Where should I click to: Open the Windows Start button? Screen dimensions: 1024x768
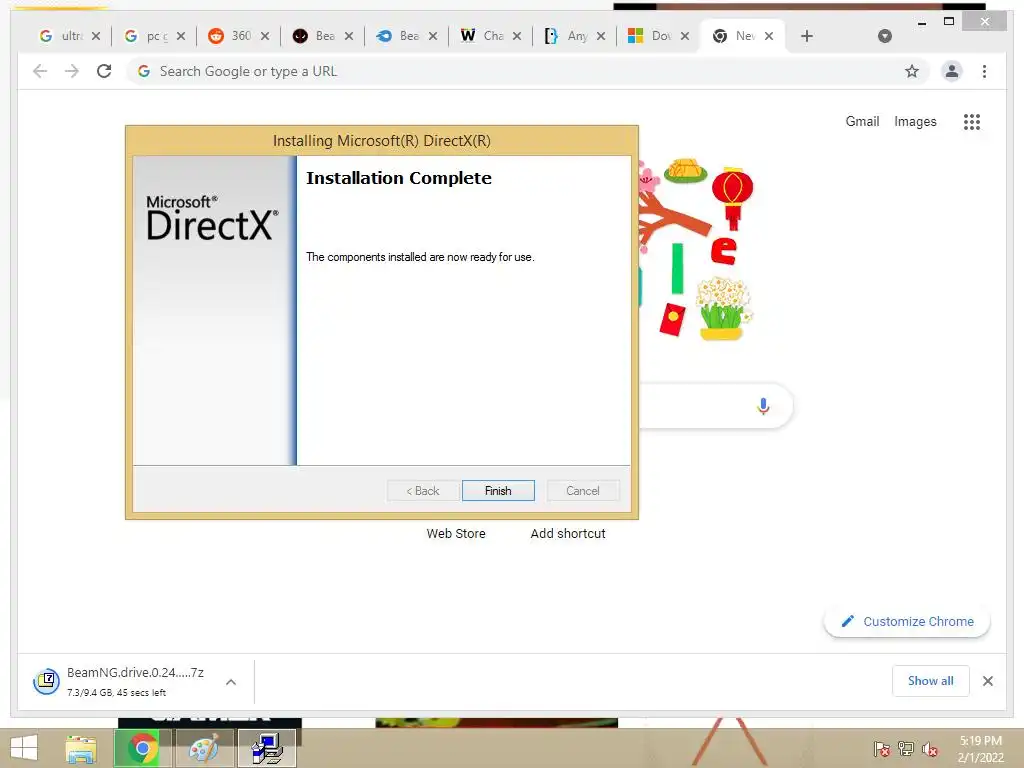click(x=24, y=748)
